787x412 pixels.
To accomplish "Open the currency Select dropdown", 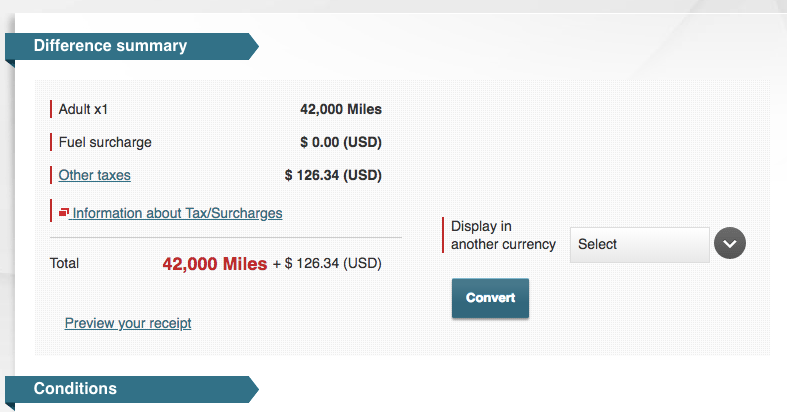I will 639,244.
